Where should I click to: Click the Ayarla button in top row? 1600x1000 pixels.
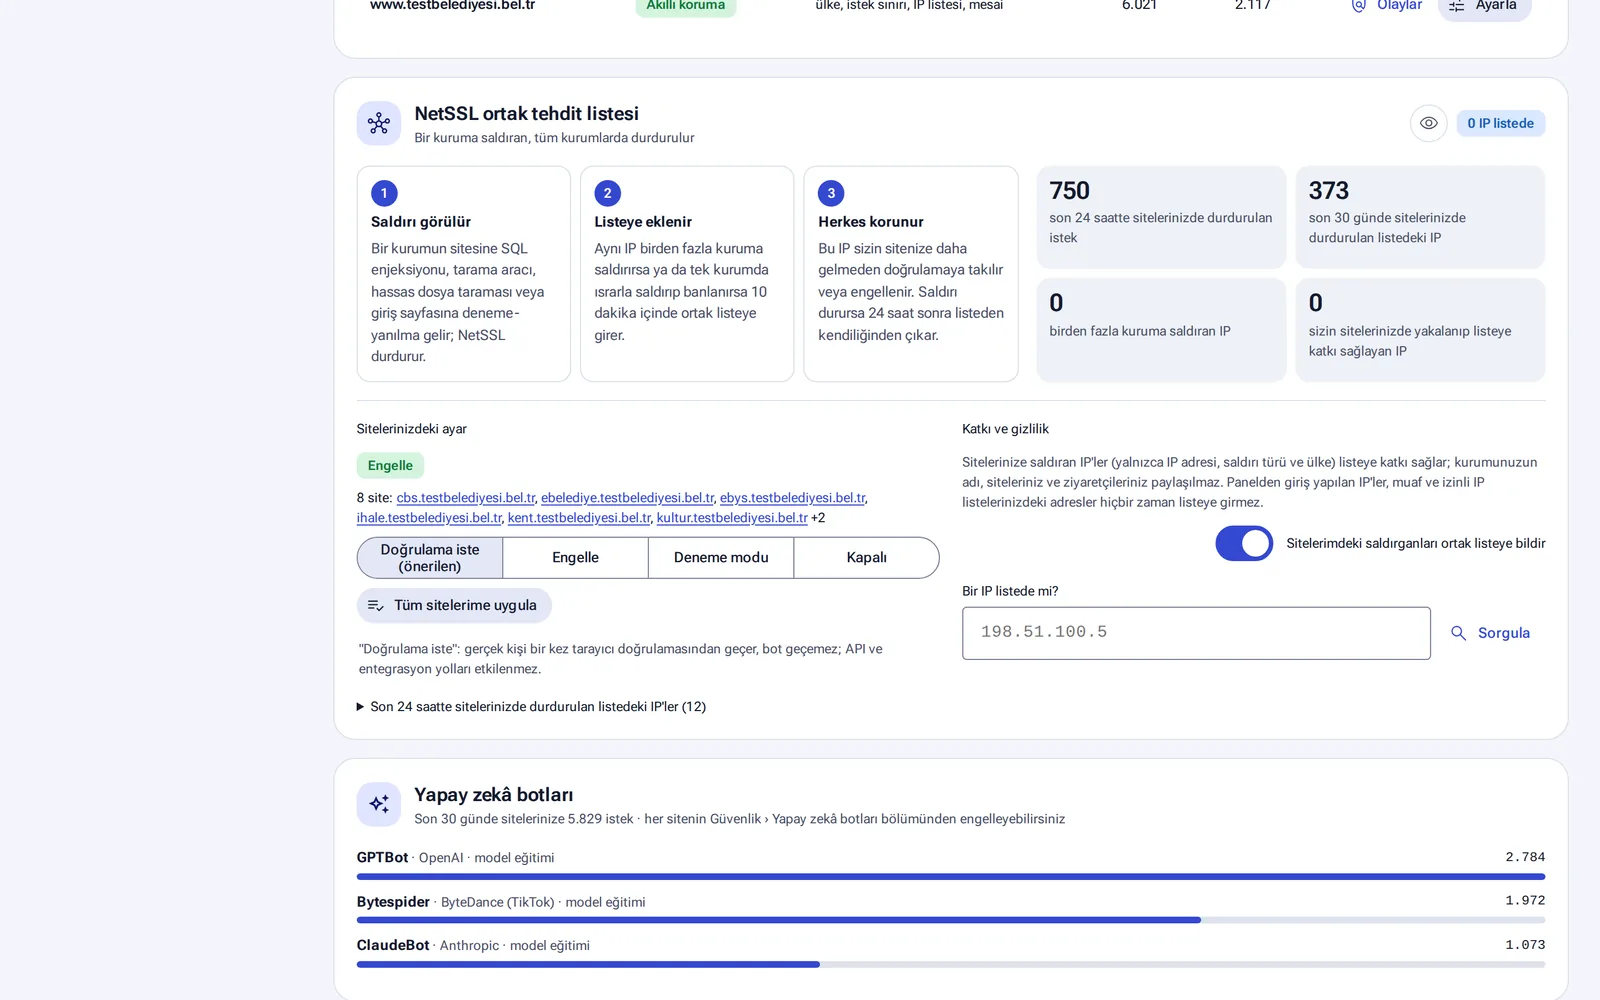[1484, 6]
